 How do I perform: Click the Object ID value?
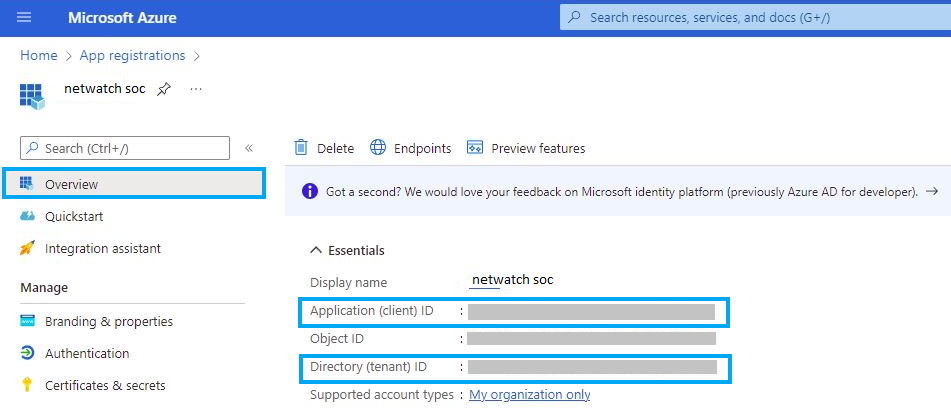coord(591,339)
